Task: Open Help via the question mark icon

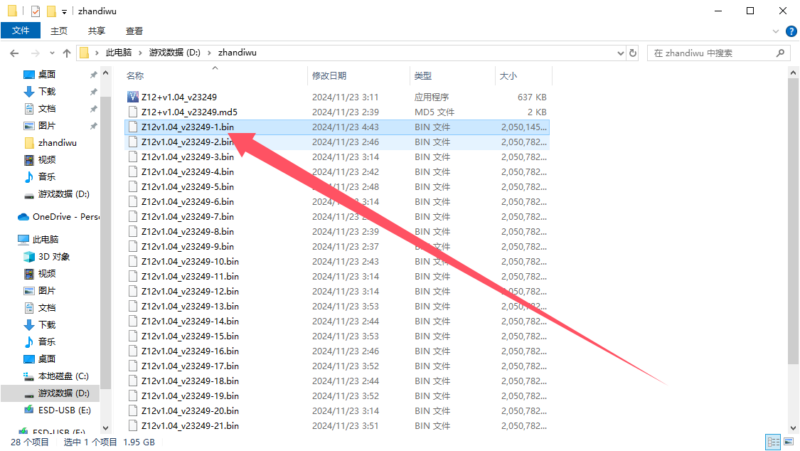Action: pos(789,31)
